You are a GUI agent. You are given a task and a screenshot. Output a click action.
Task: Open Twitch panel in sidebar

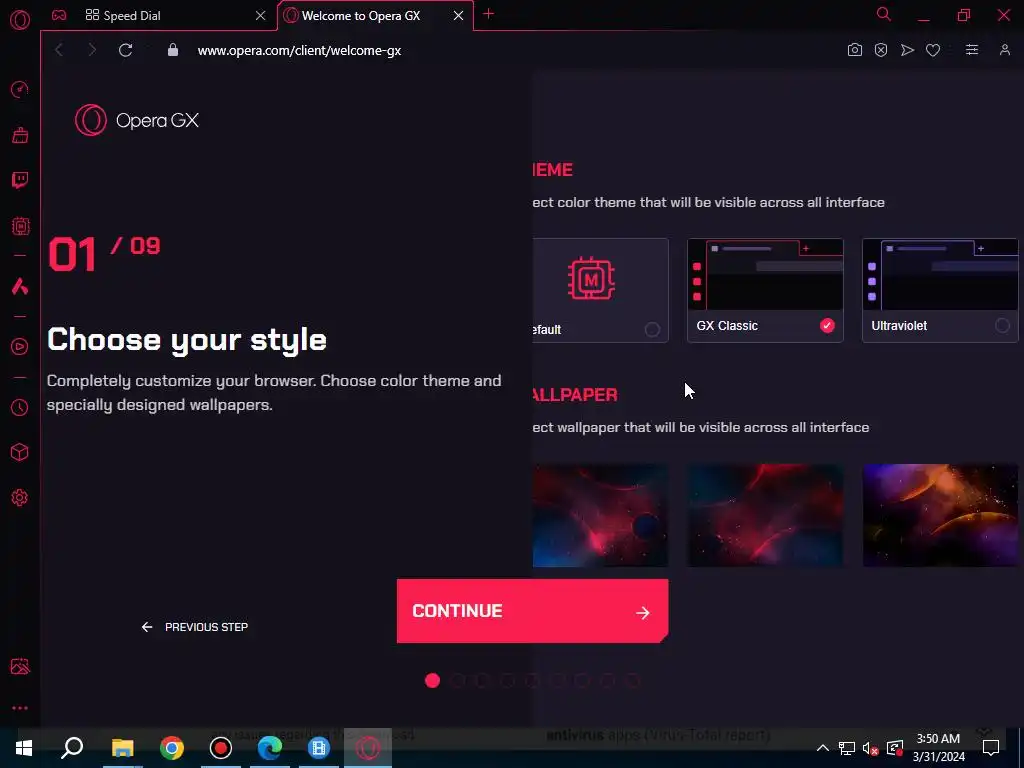[20, 180]
